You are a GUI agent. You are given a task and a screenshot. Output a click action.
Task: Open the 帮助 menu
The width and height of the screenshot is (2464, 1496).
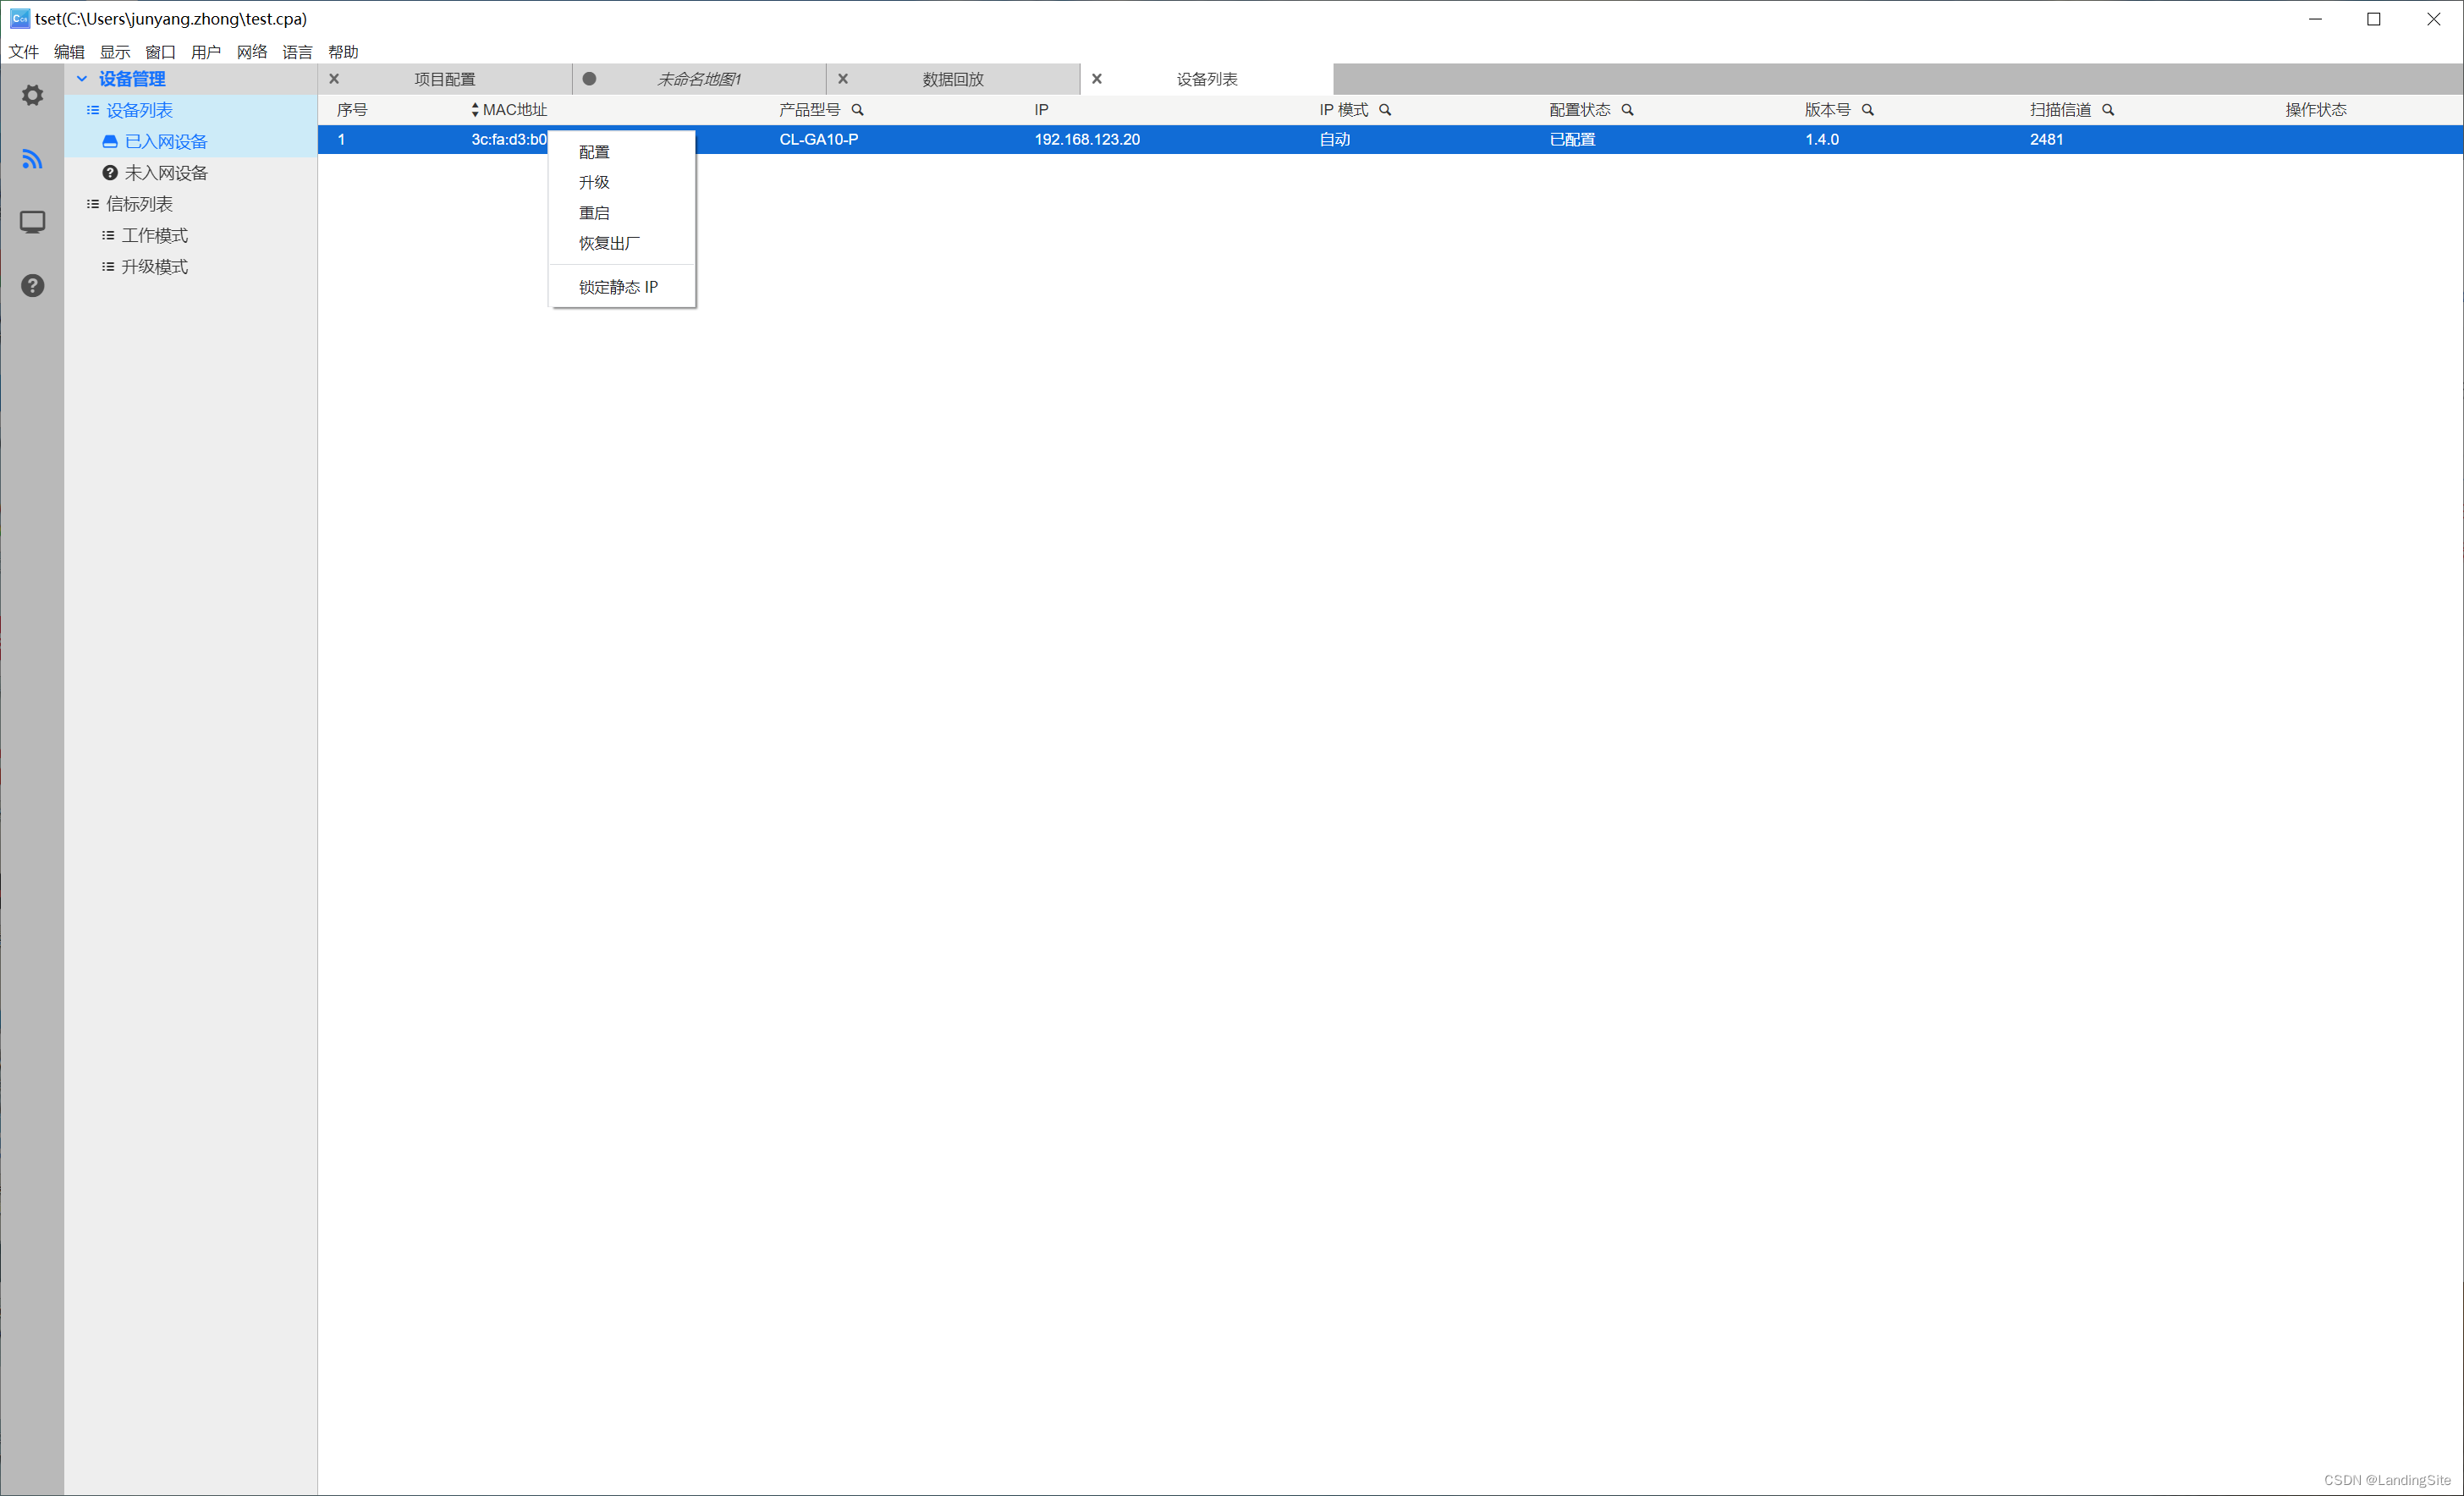343,52
